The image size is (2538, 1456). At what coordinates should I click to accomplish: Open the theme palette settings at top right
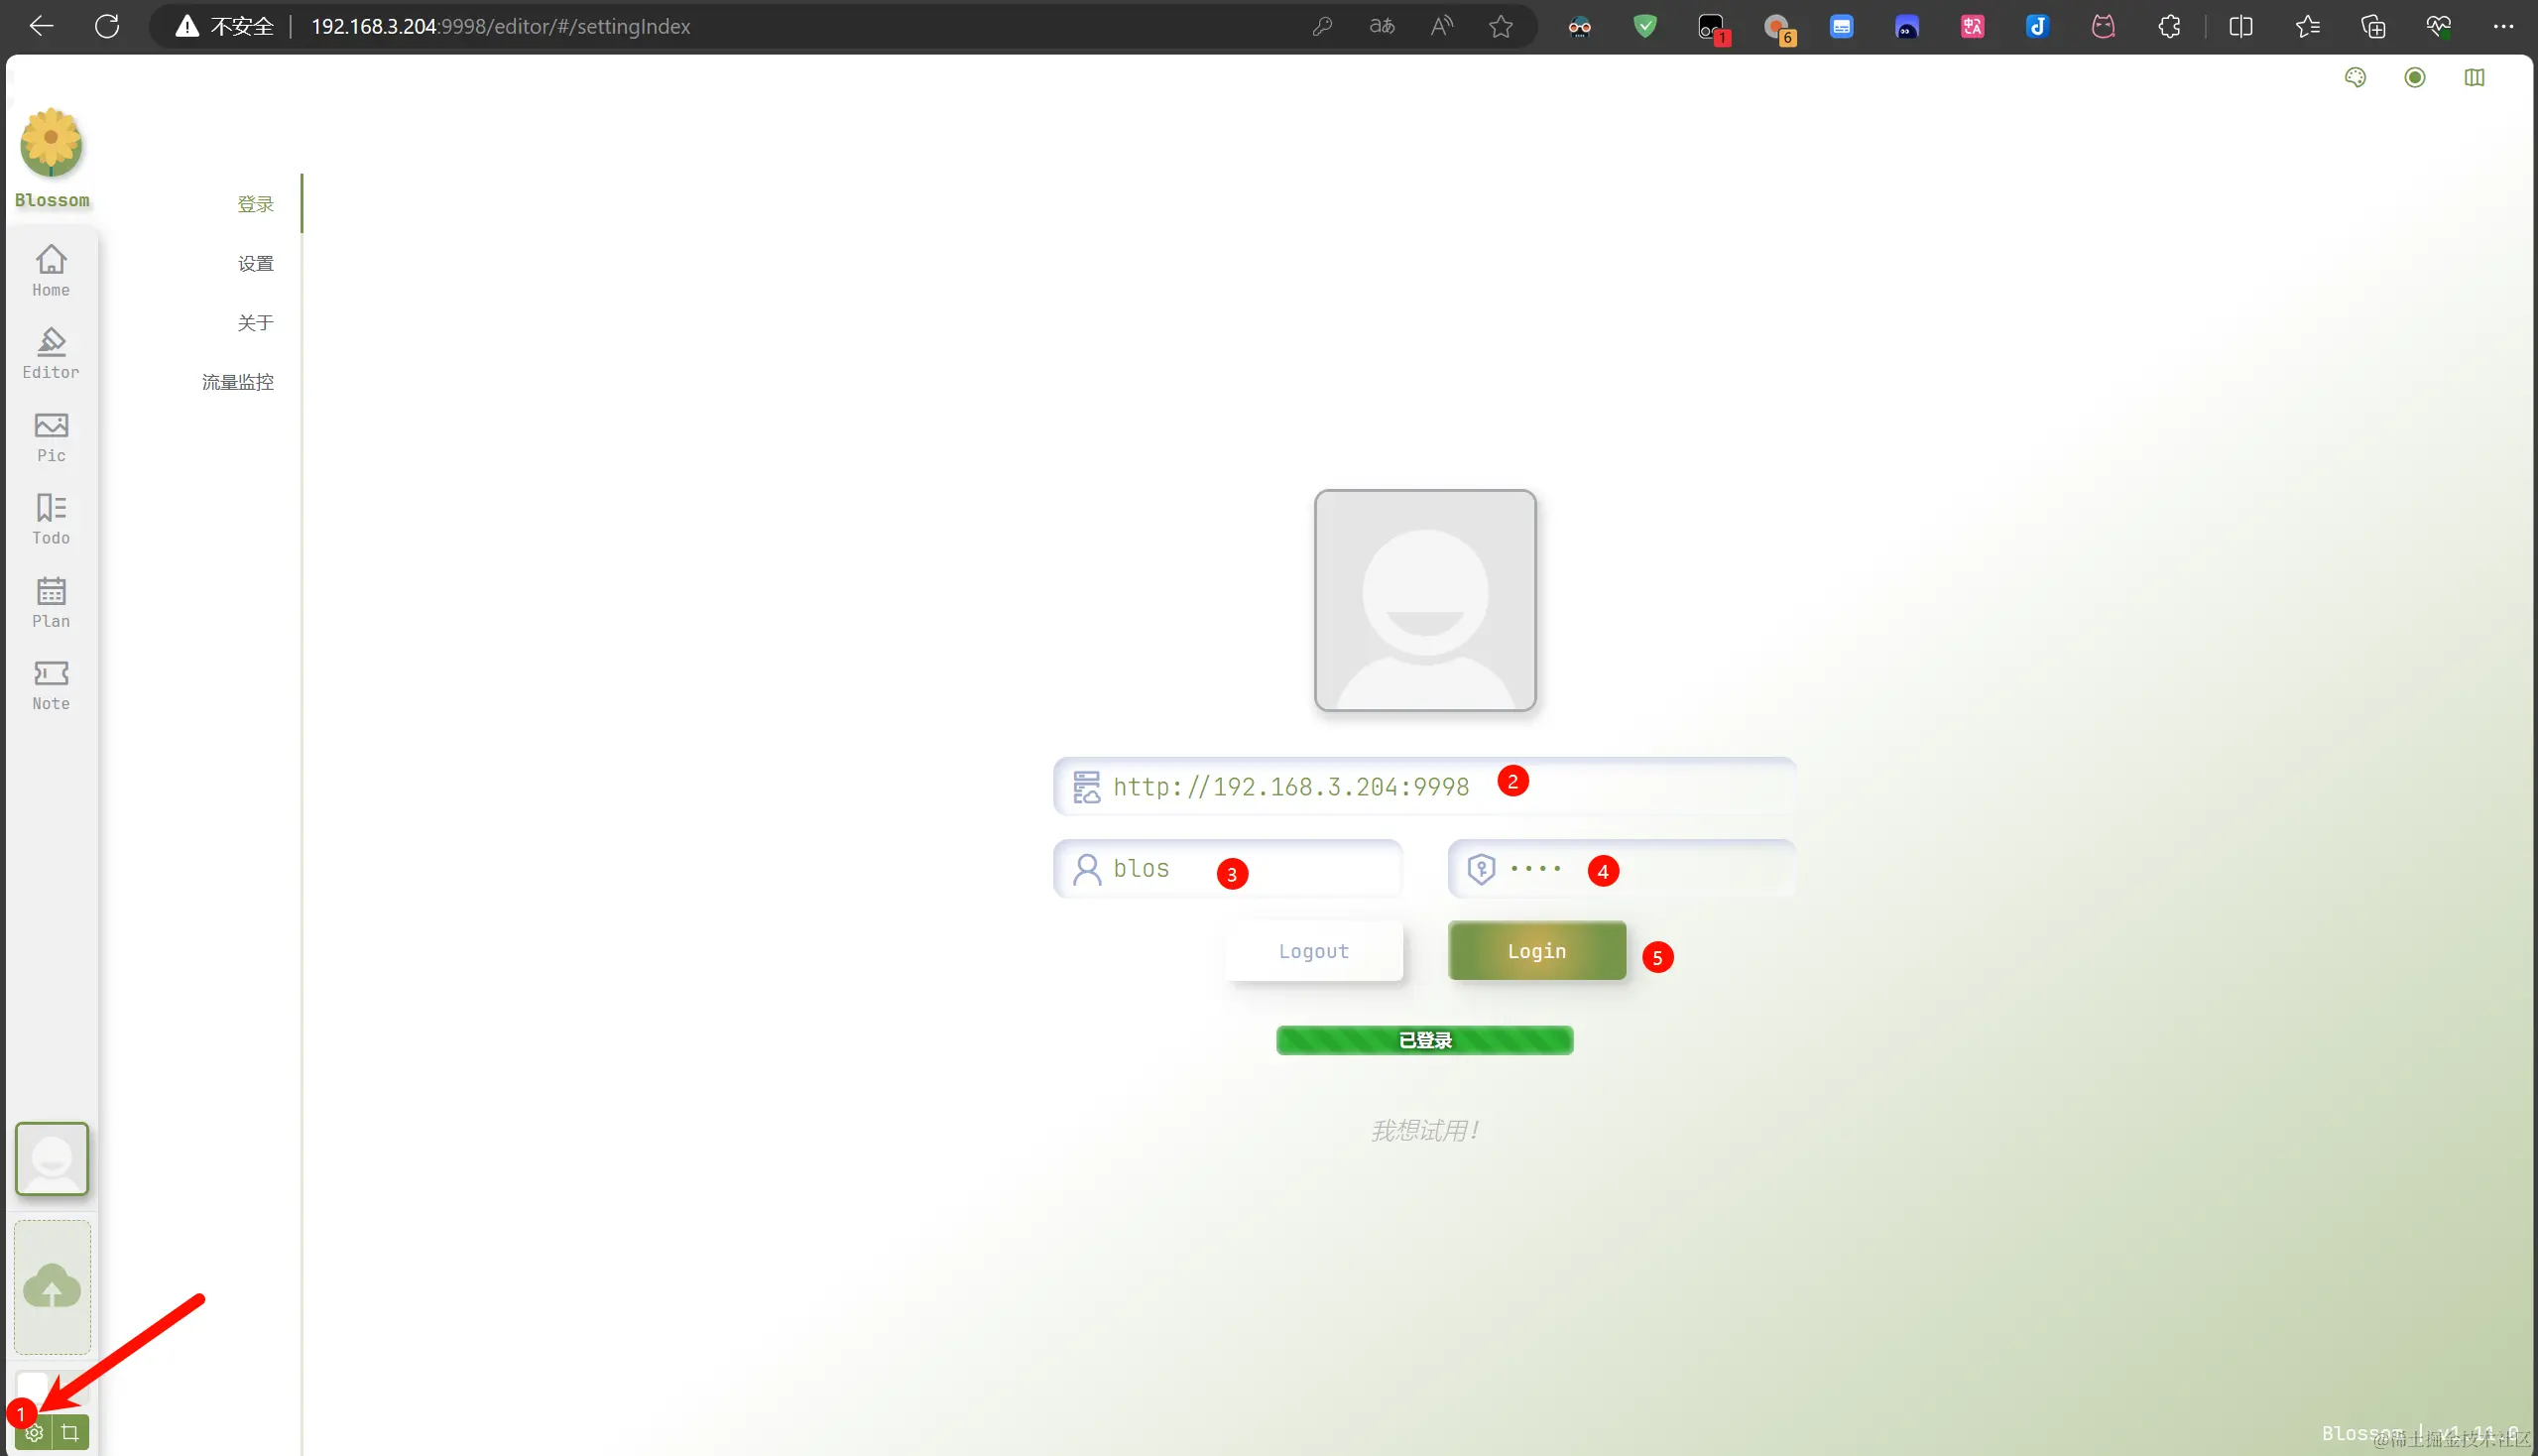(2355, 77)
